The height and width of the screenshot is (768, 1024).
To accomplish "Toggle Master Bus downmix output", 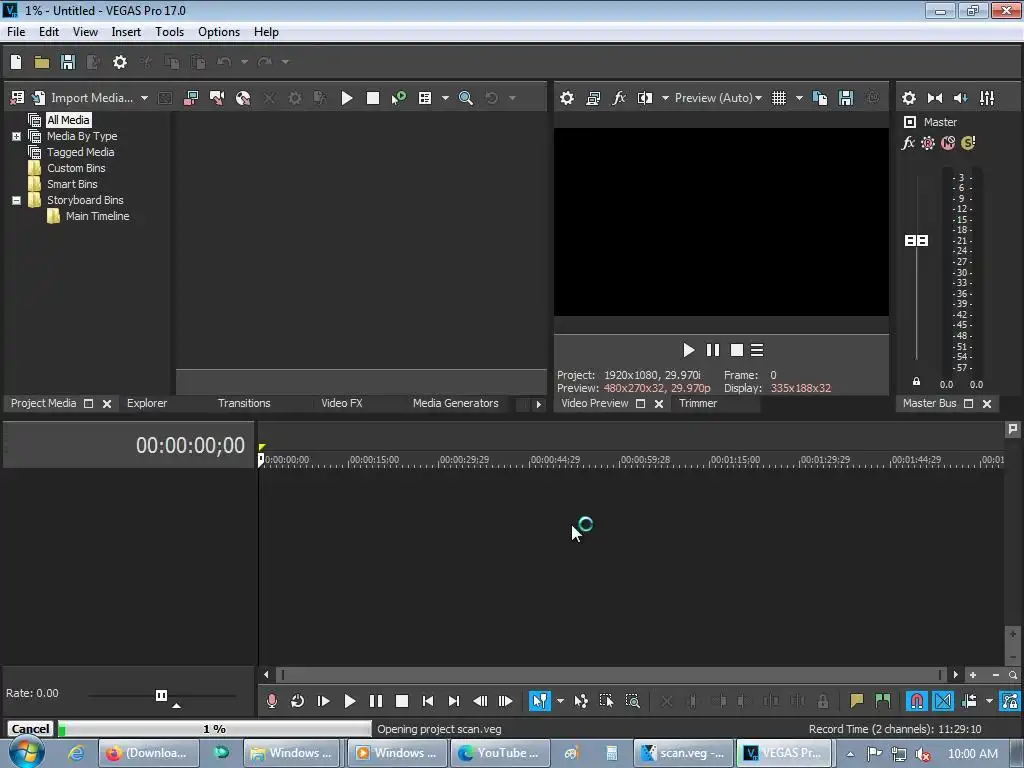I will tap(935, 98).
